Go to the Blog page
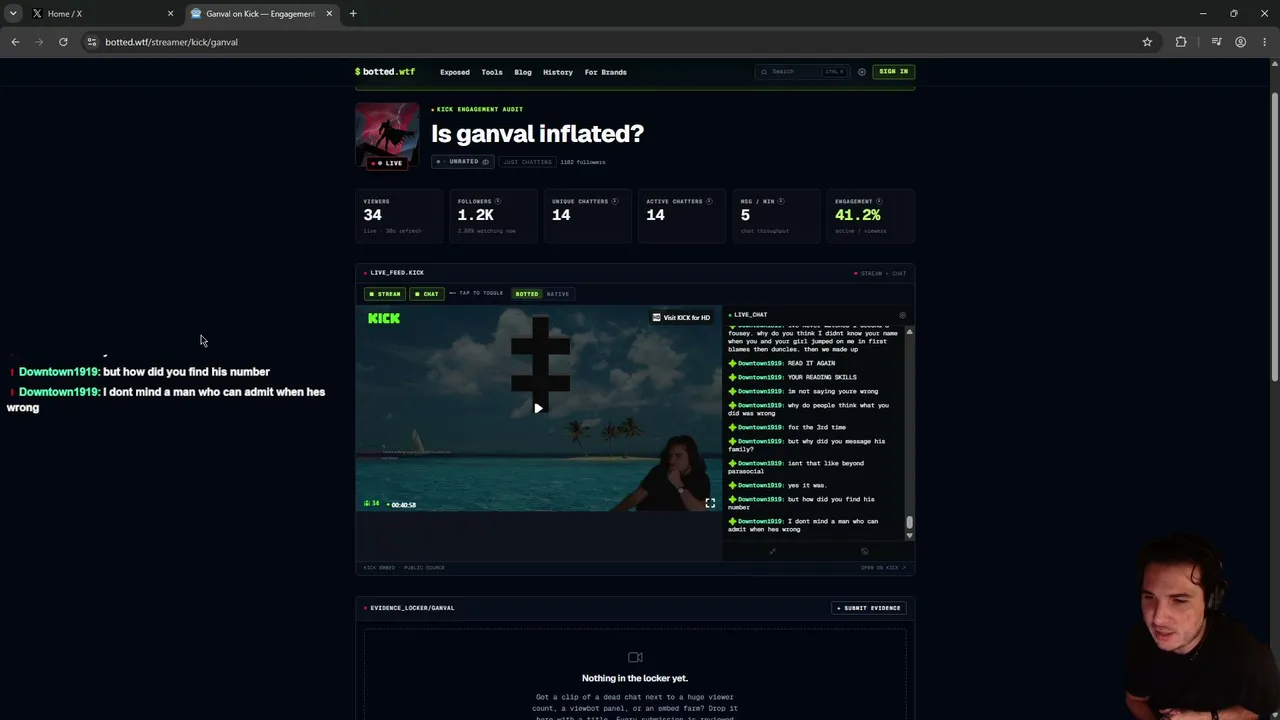Image resolution: width=1280 pixels, height=720 pixels. [523, 72]
